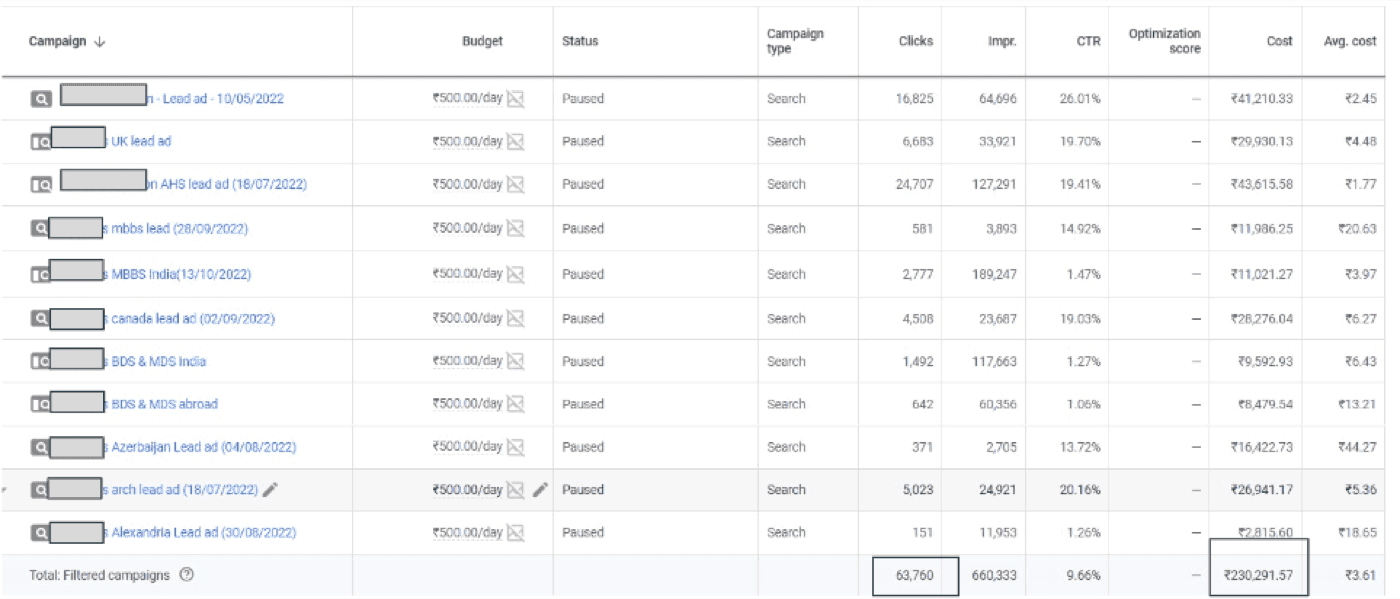Click budget chart icon in Alexandria Lead ad row

[515, 533]
